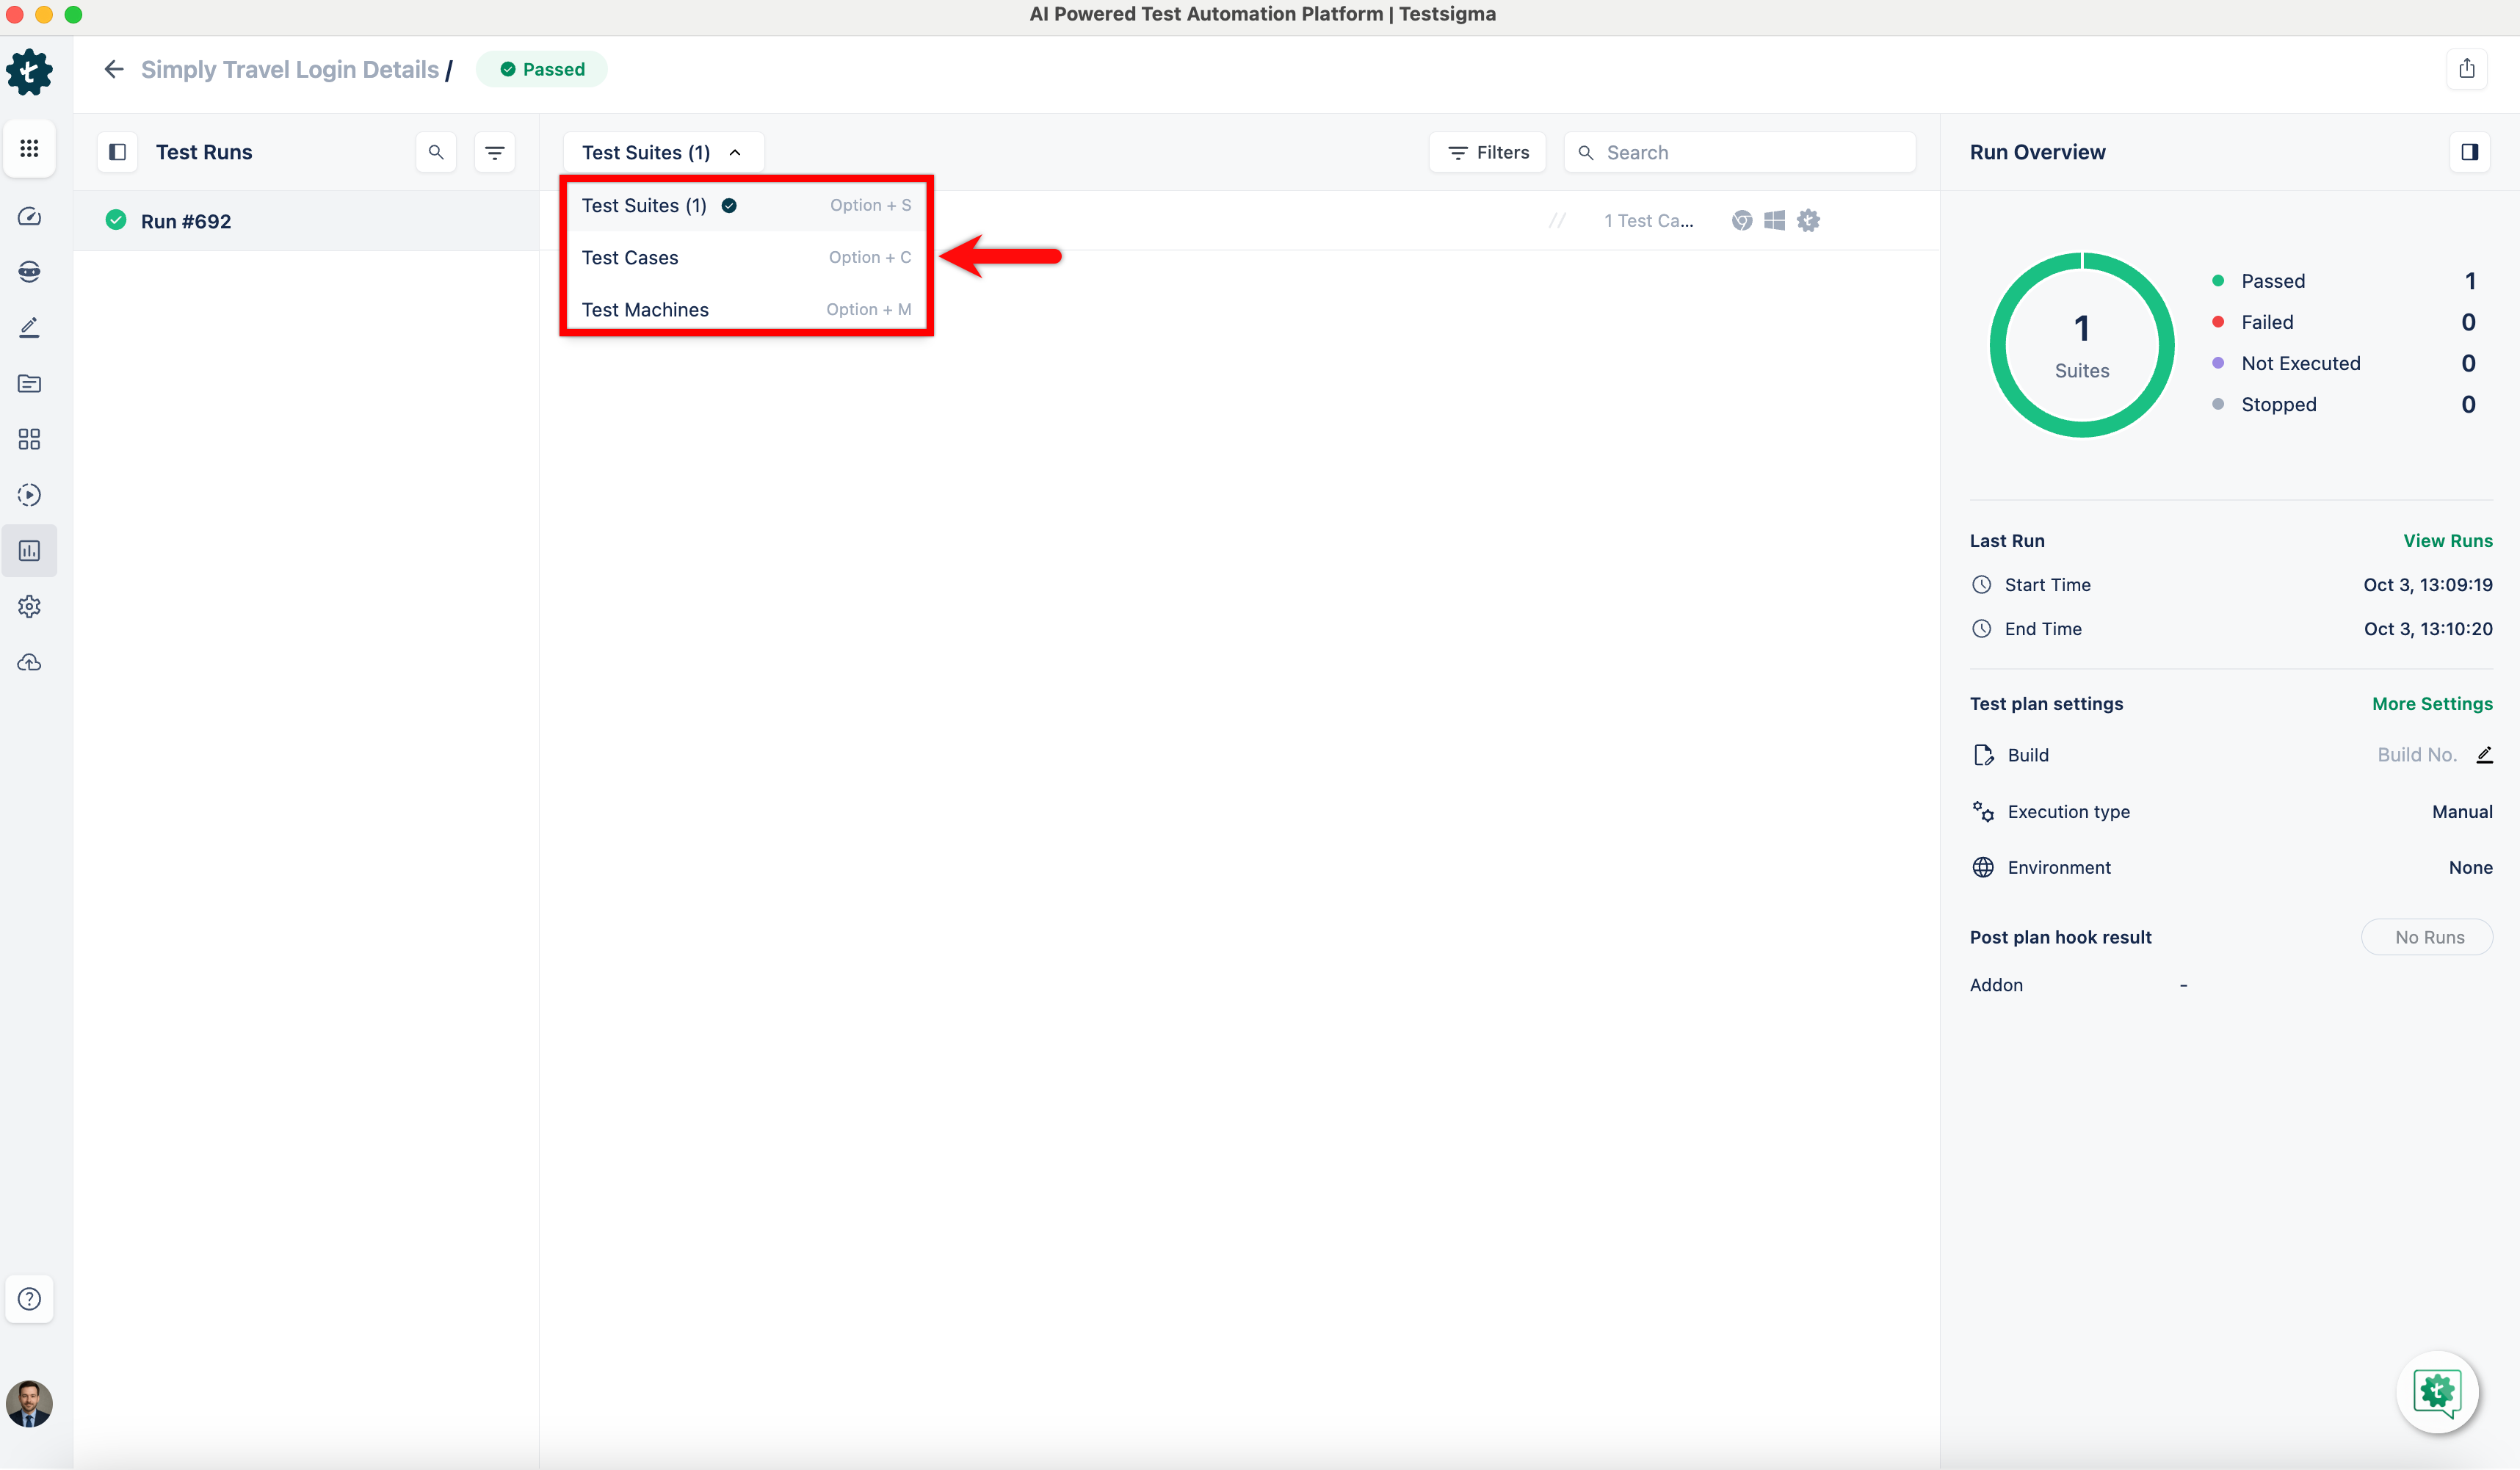Open the apps grid icon in the sidebar
Screen dimensions: 2520x1470
coord(29,148)
